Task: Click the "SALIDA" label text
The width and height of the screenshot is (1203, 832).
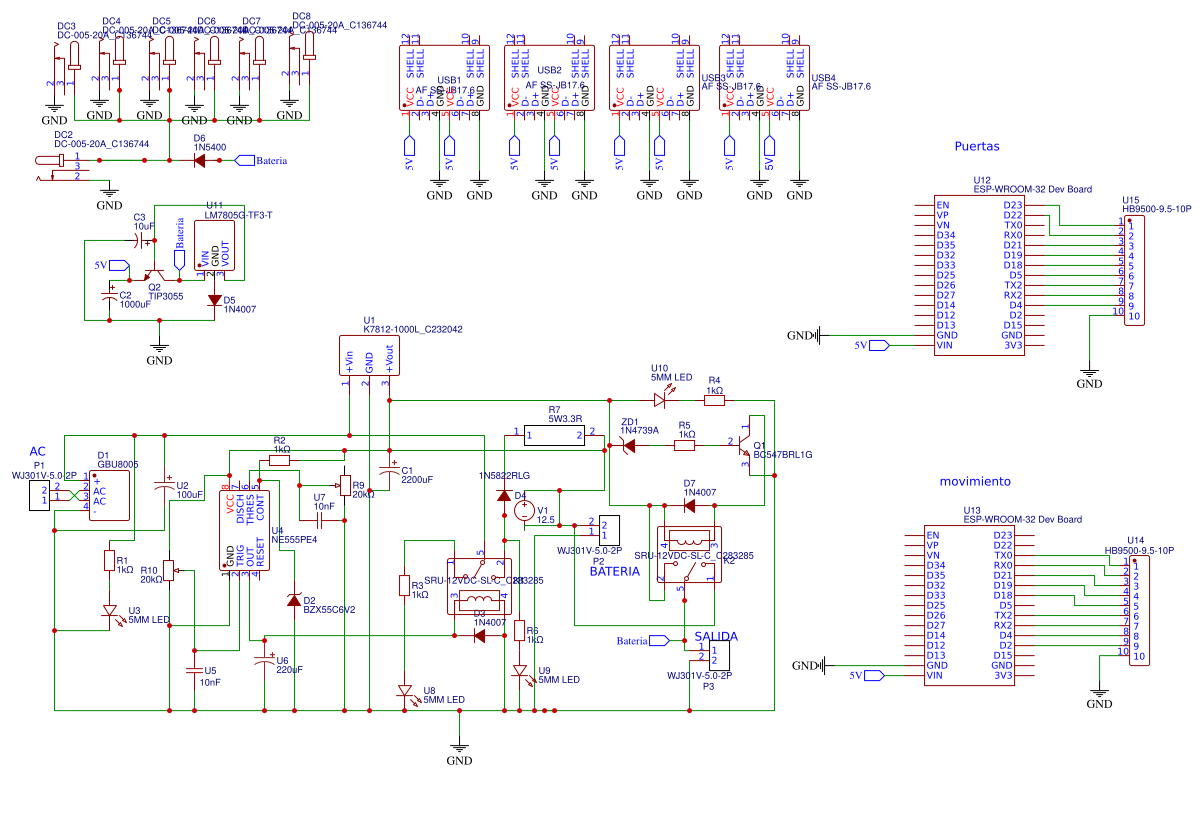Action: [x=716, y=636]
